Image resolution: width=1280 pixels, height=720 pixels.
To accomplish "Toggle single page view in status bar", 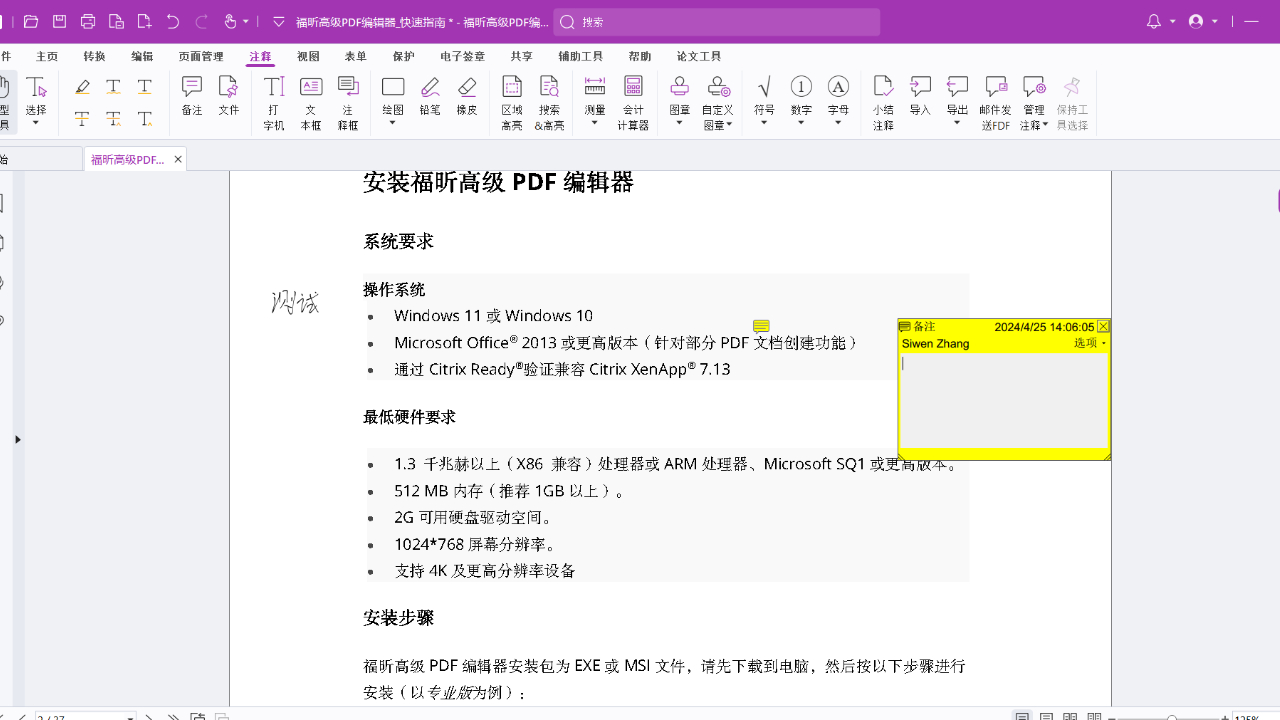I will point(1022,716).
